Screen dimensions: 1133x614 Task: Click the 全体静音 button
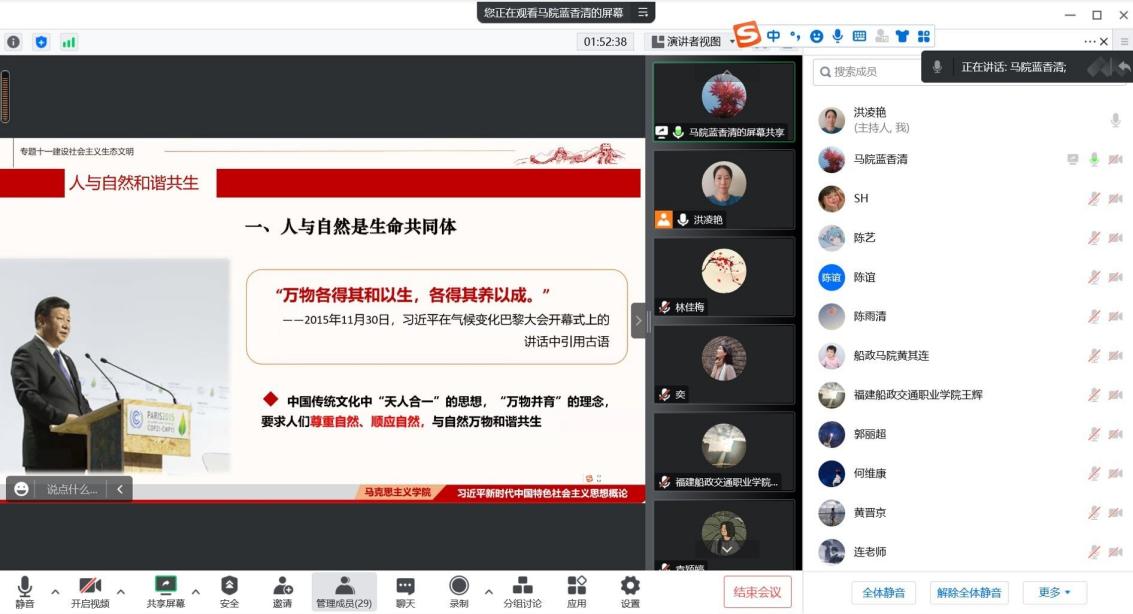point(883,592)
